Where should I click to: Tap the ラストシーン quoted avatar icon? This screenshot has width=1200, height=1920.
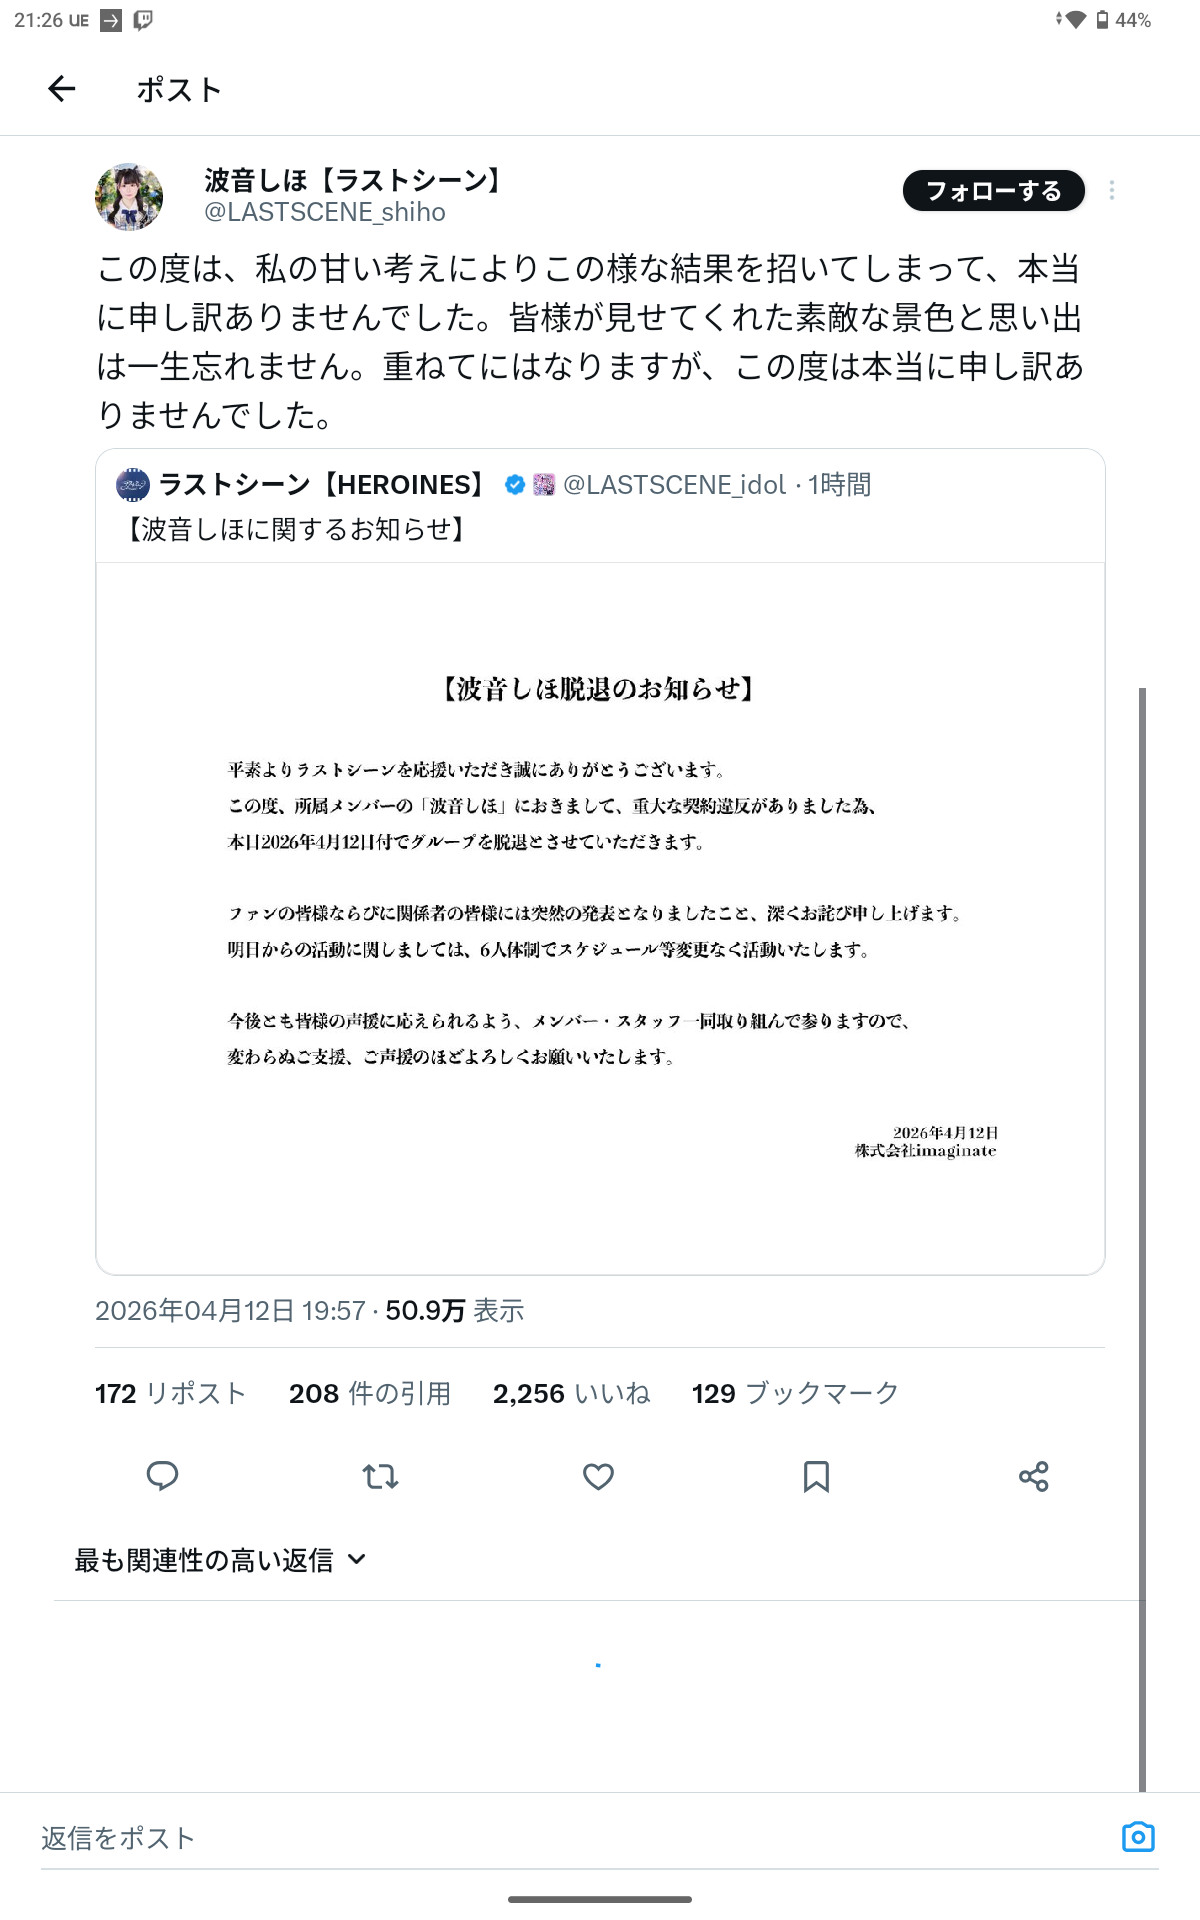133,485
